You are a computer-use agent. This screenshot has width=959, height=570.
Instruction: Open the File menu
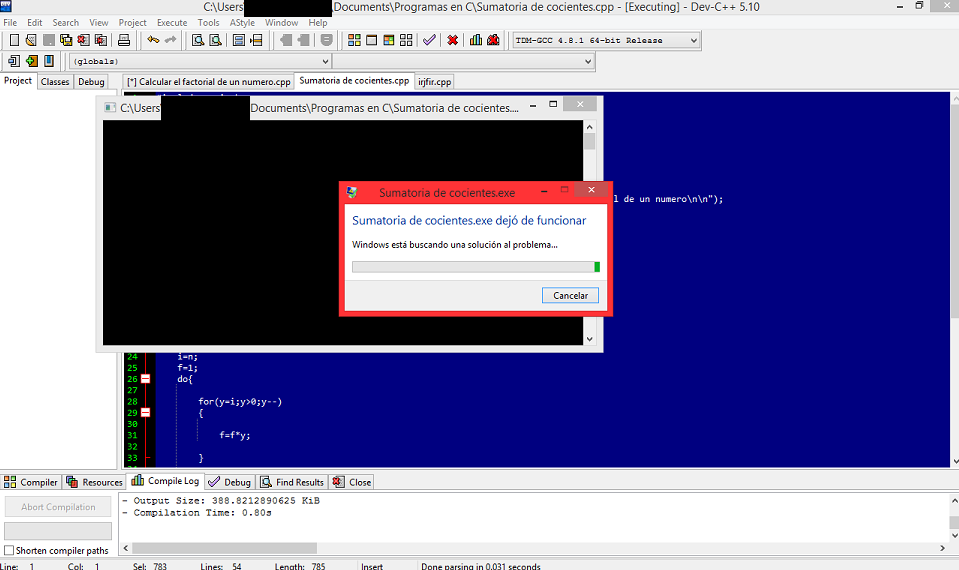click(x=10, y=23)
